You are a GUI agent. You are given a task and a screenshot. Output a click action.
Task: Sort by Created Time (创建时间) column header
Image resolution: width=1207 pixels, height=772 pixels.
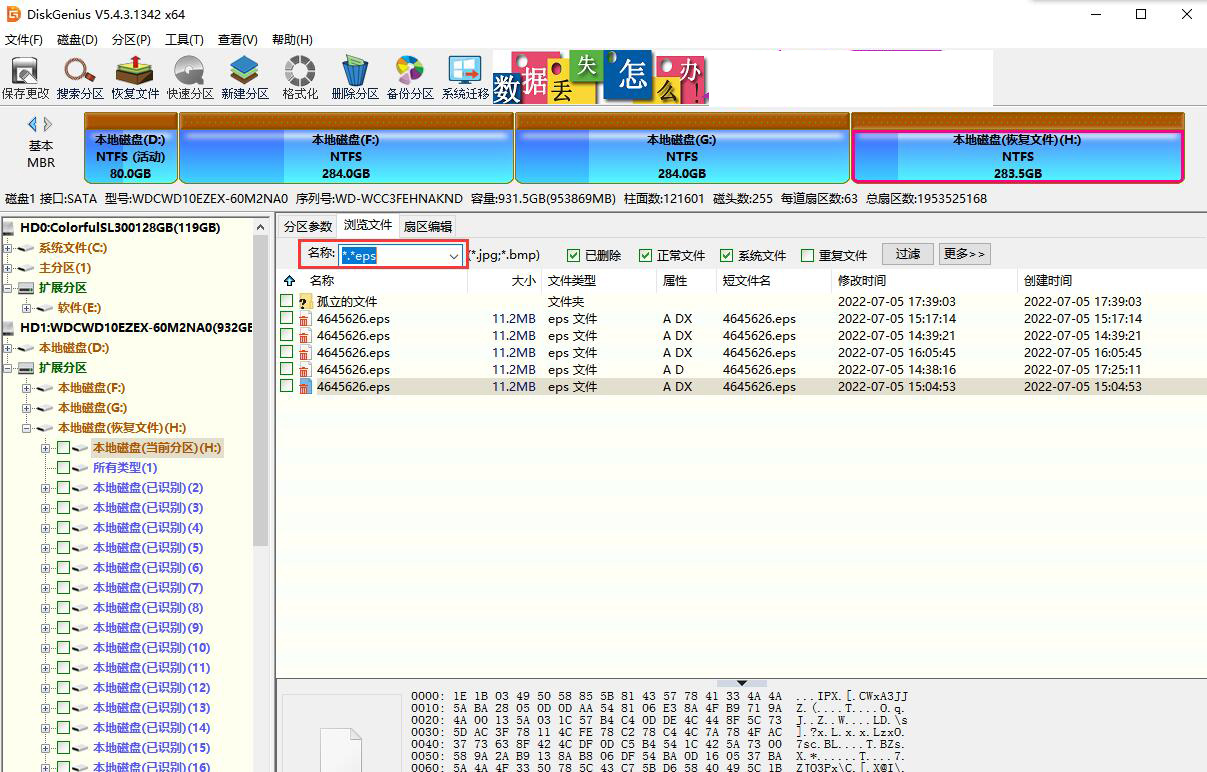[1110, 281]
